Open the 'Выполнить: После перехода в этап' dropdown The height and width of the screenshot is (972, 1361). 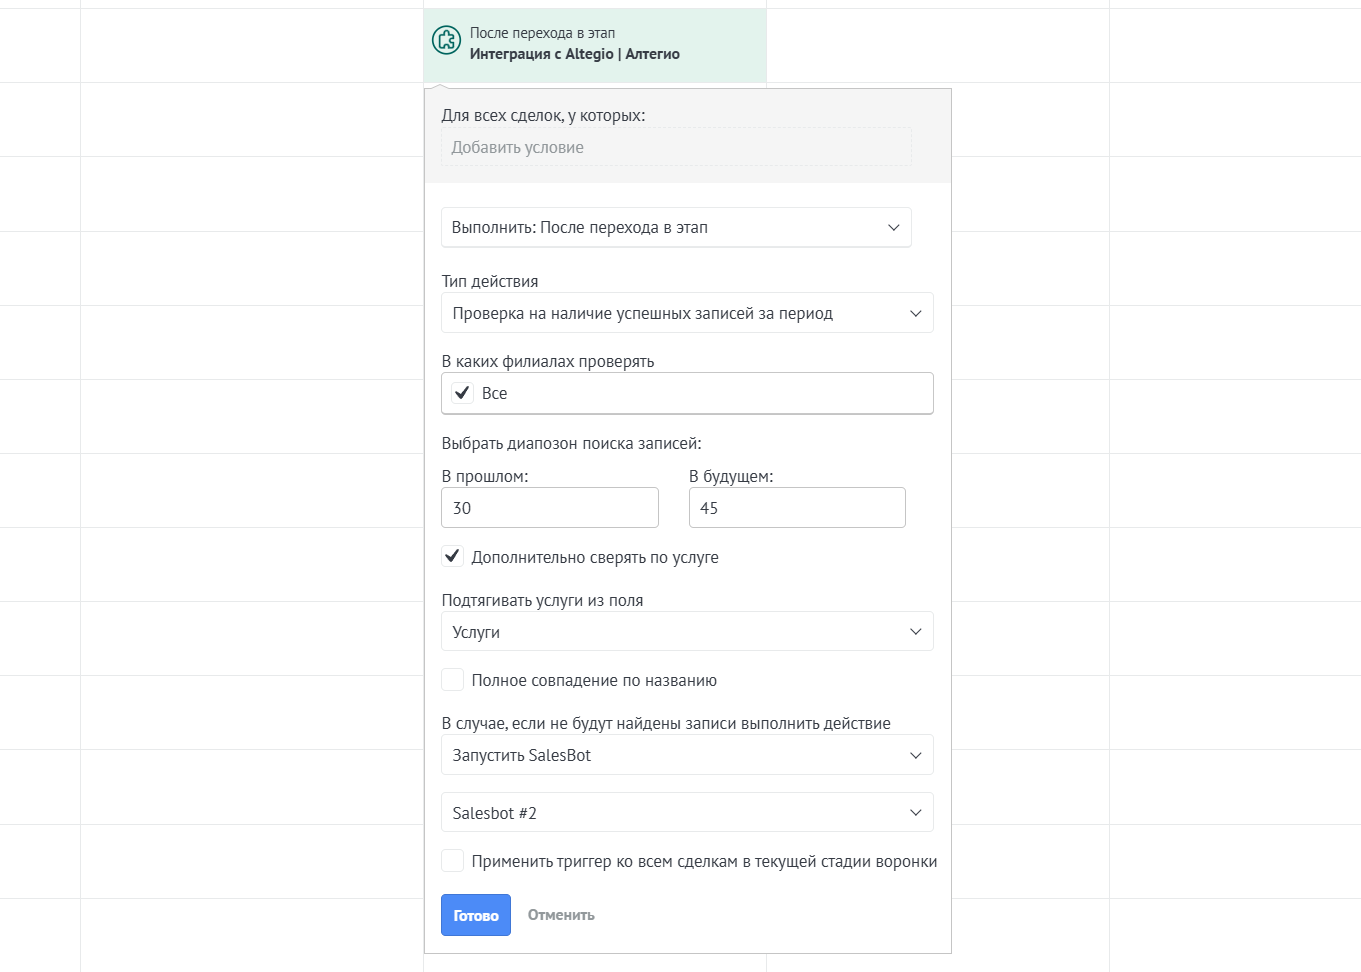[676, 227]
